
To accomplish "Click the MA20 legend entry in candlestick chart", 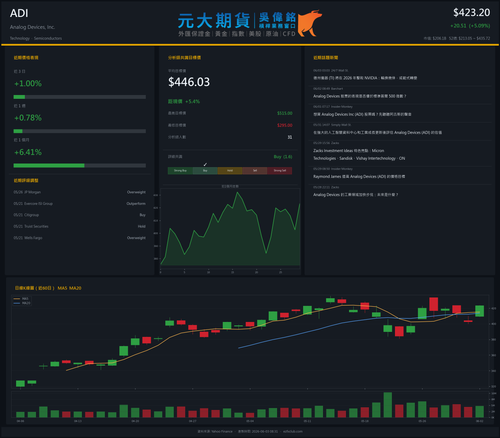I will 22,303.
